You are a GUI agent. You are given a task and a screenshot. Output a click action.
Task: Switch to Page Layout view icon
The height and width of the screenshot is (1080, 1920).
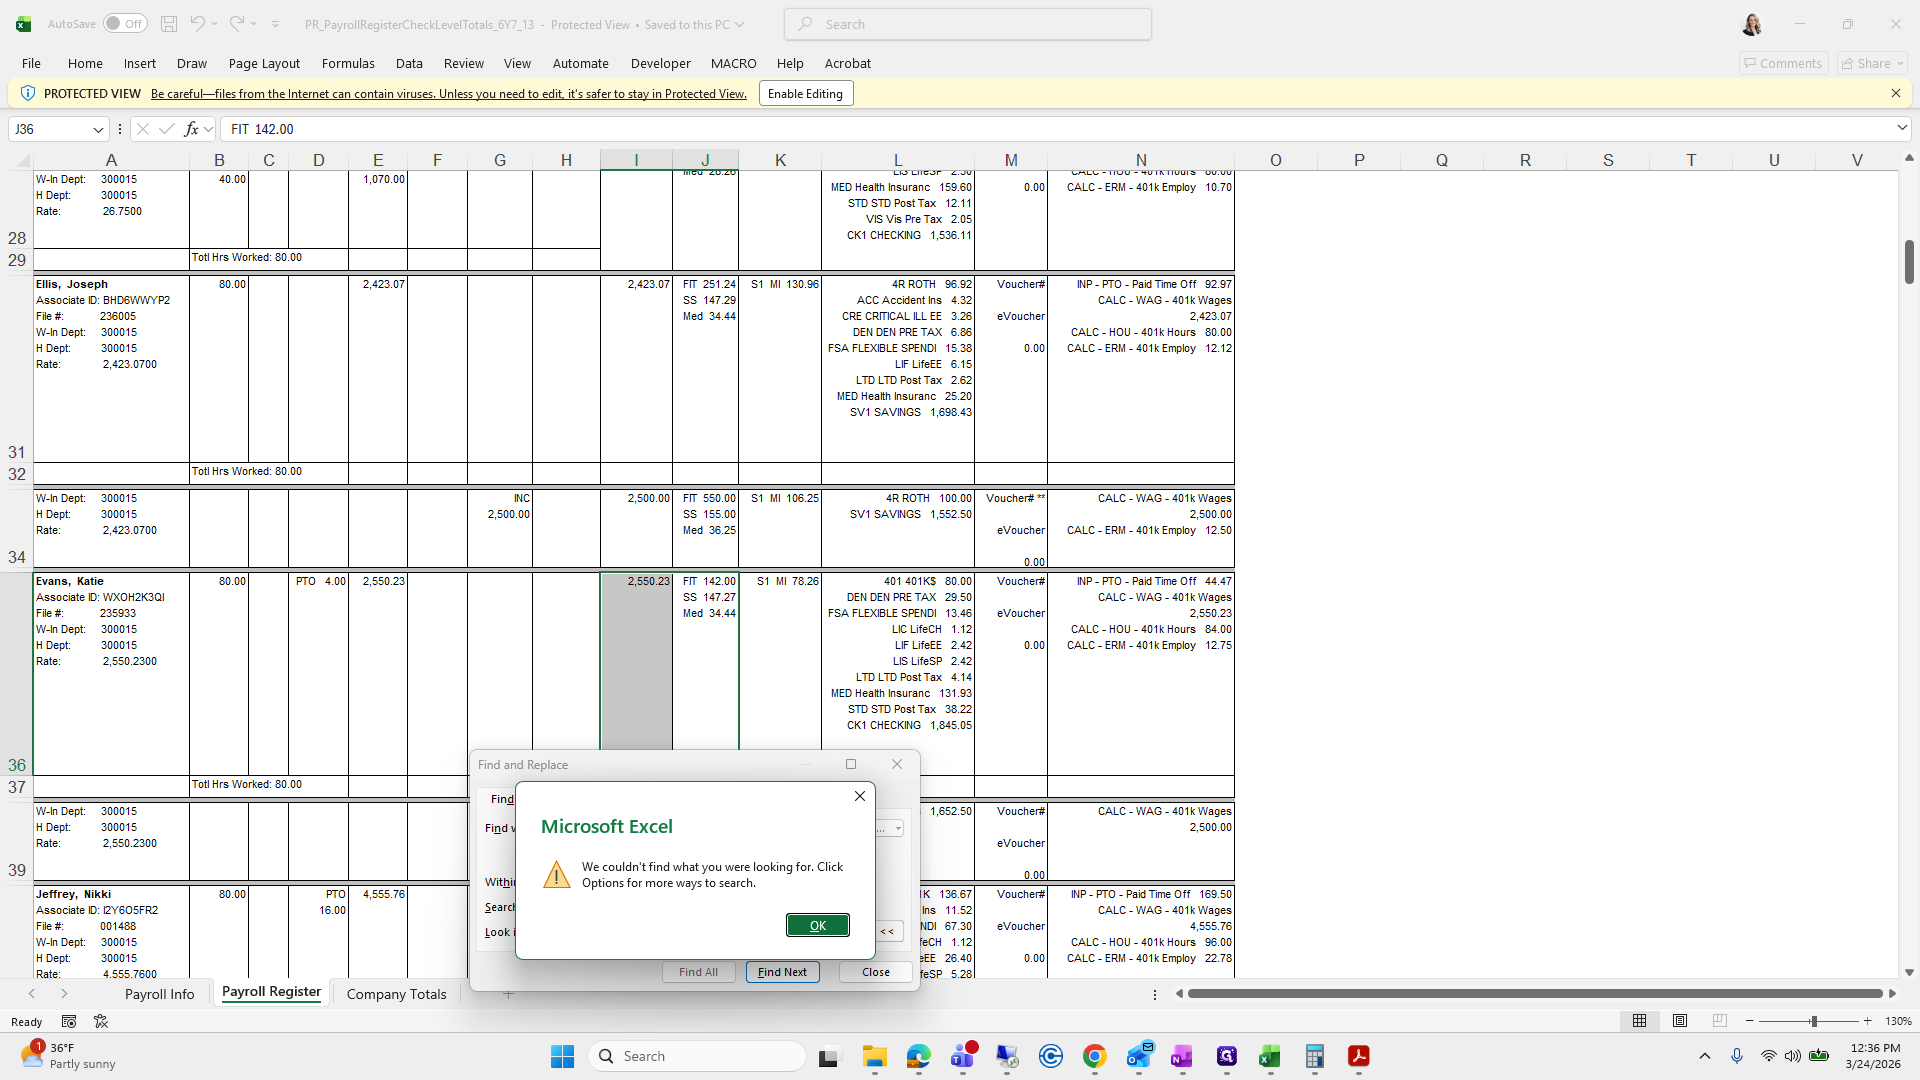coord(1680,1021)
